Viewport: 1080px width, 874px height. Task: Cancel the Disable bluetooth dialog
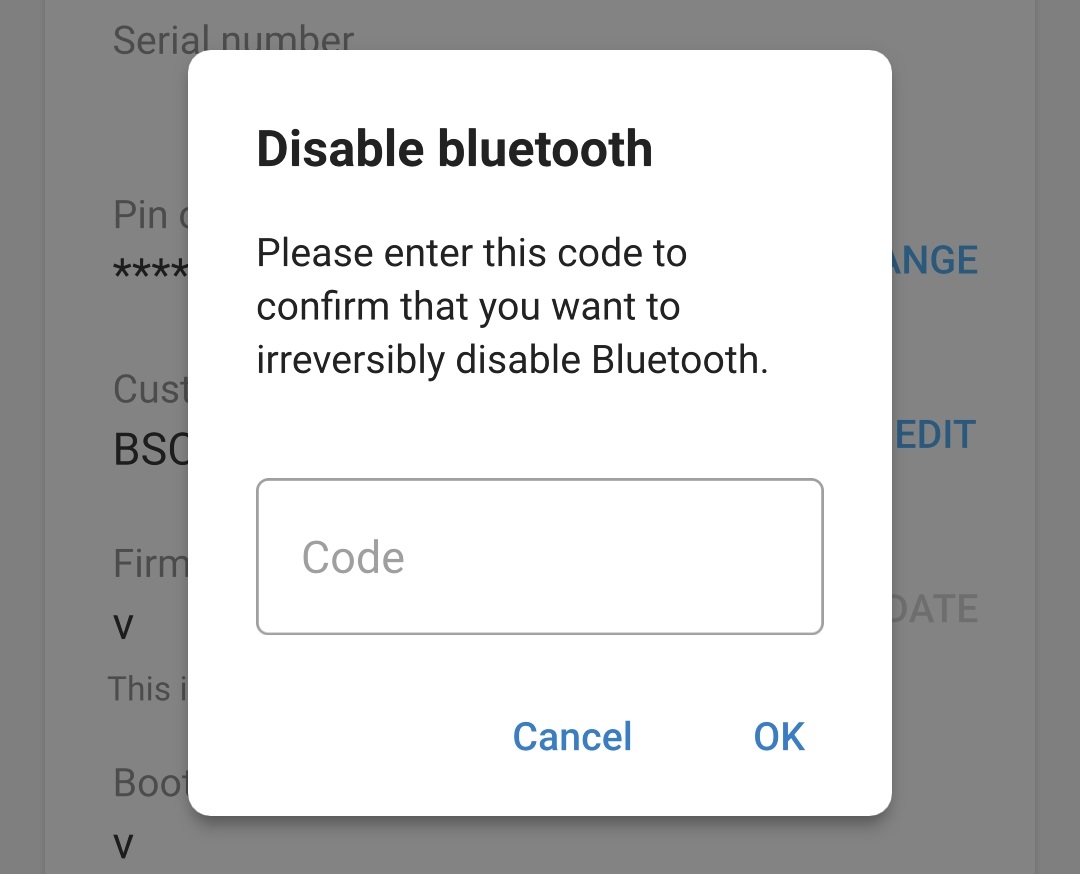(x=571, y=736)
